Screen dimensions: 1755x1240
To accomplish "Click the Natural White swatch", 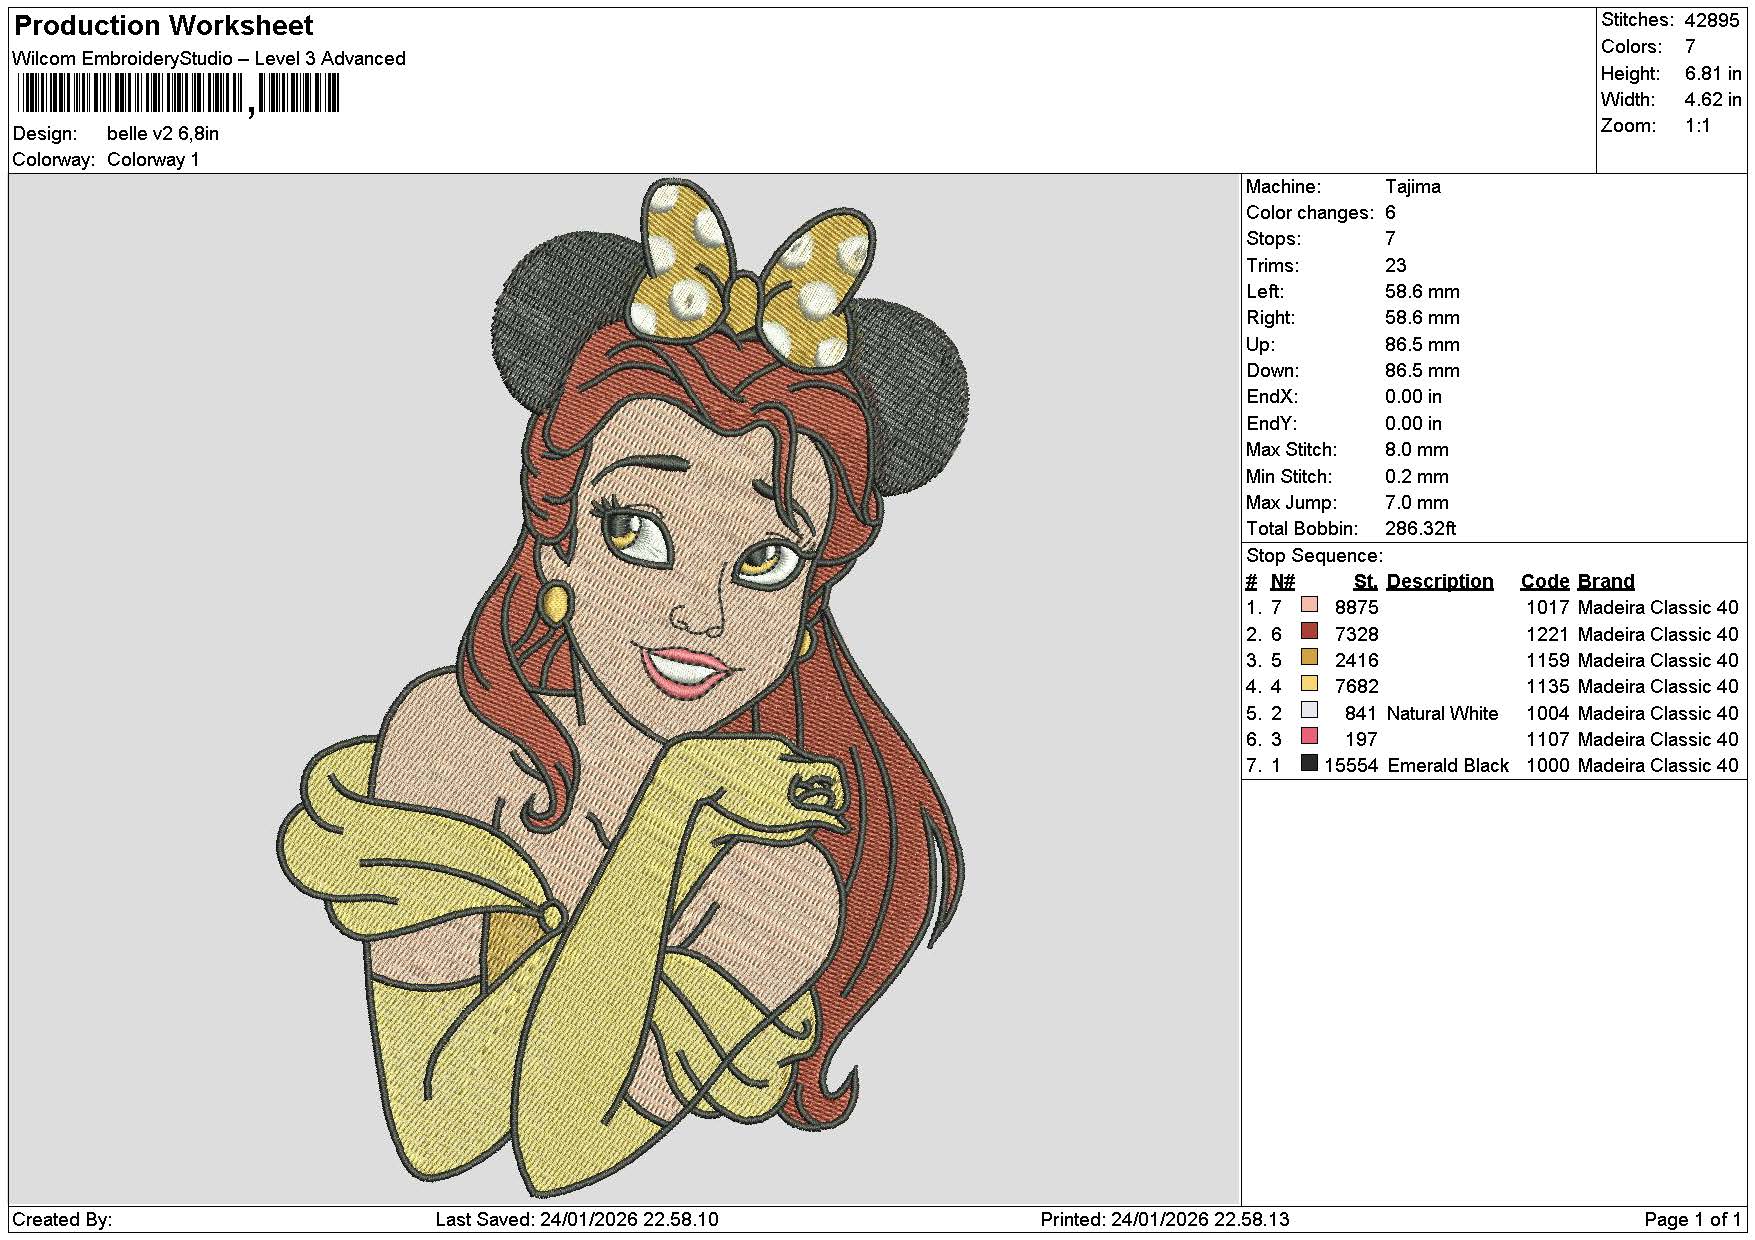I will (1309, 710).
